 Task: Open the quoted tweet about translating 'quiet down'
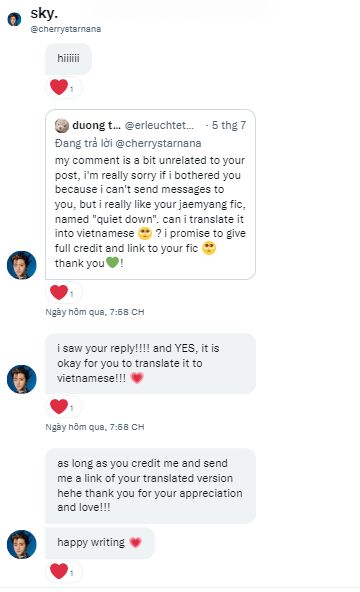point(150,194)
